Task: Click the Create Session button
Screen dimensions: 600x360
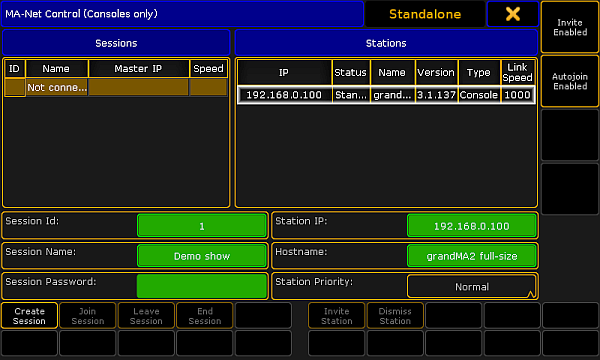Action: 29,316
